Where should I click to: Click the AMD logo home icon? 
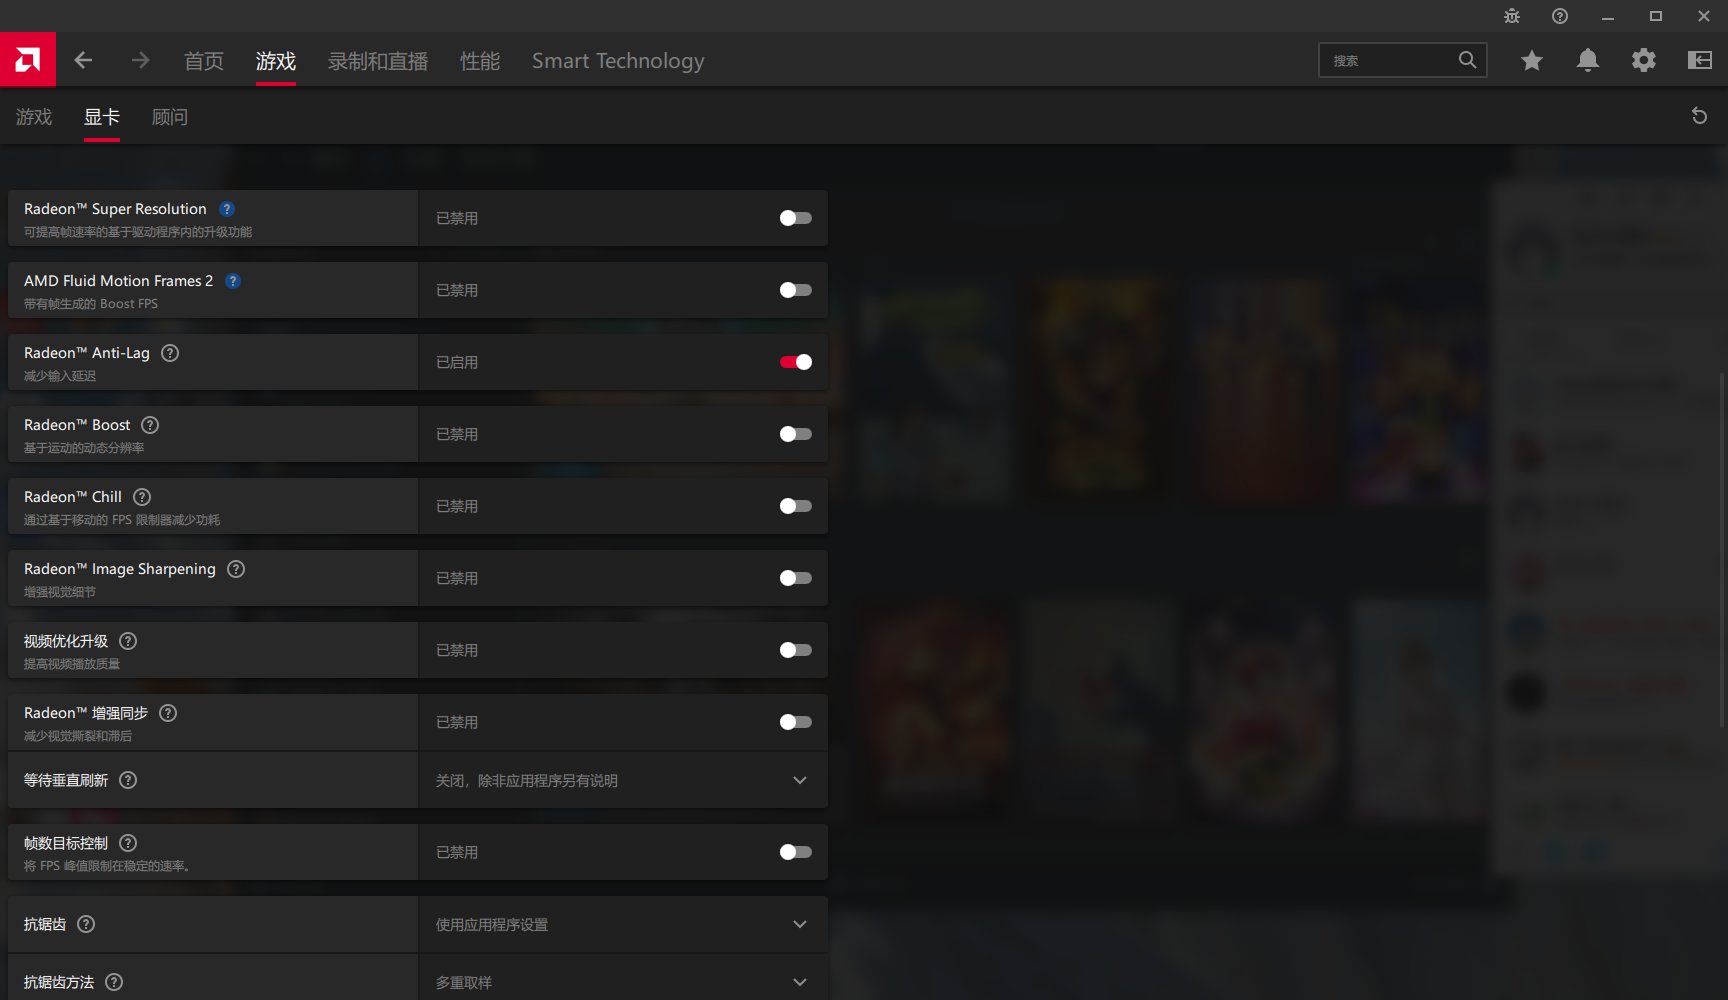click(28, 60)
